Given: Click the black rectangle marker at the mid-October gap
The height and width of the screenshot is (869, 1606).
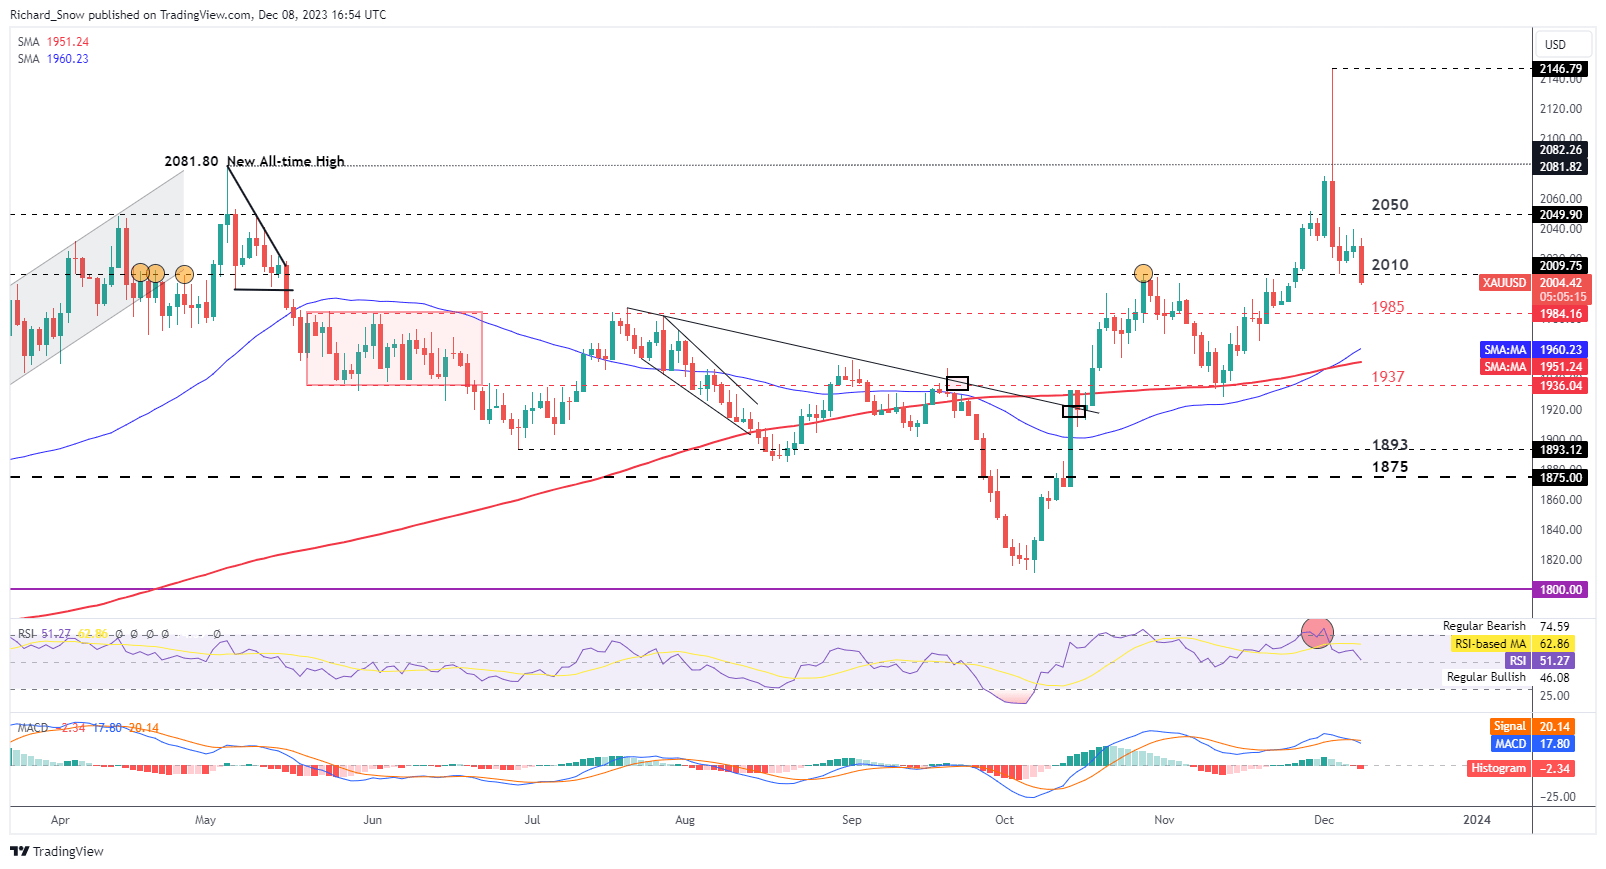Looking at the screenshot, I should 1074,411.
